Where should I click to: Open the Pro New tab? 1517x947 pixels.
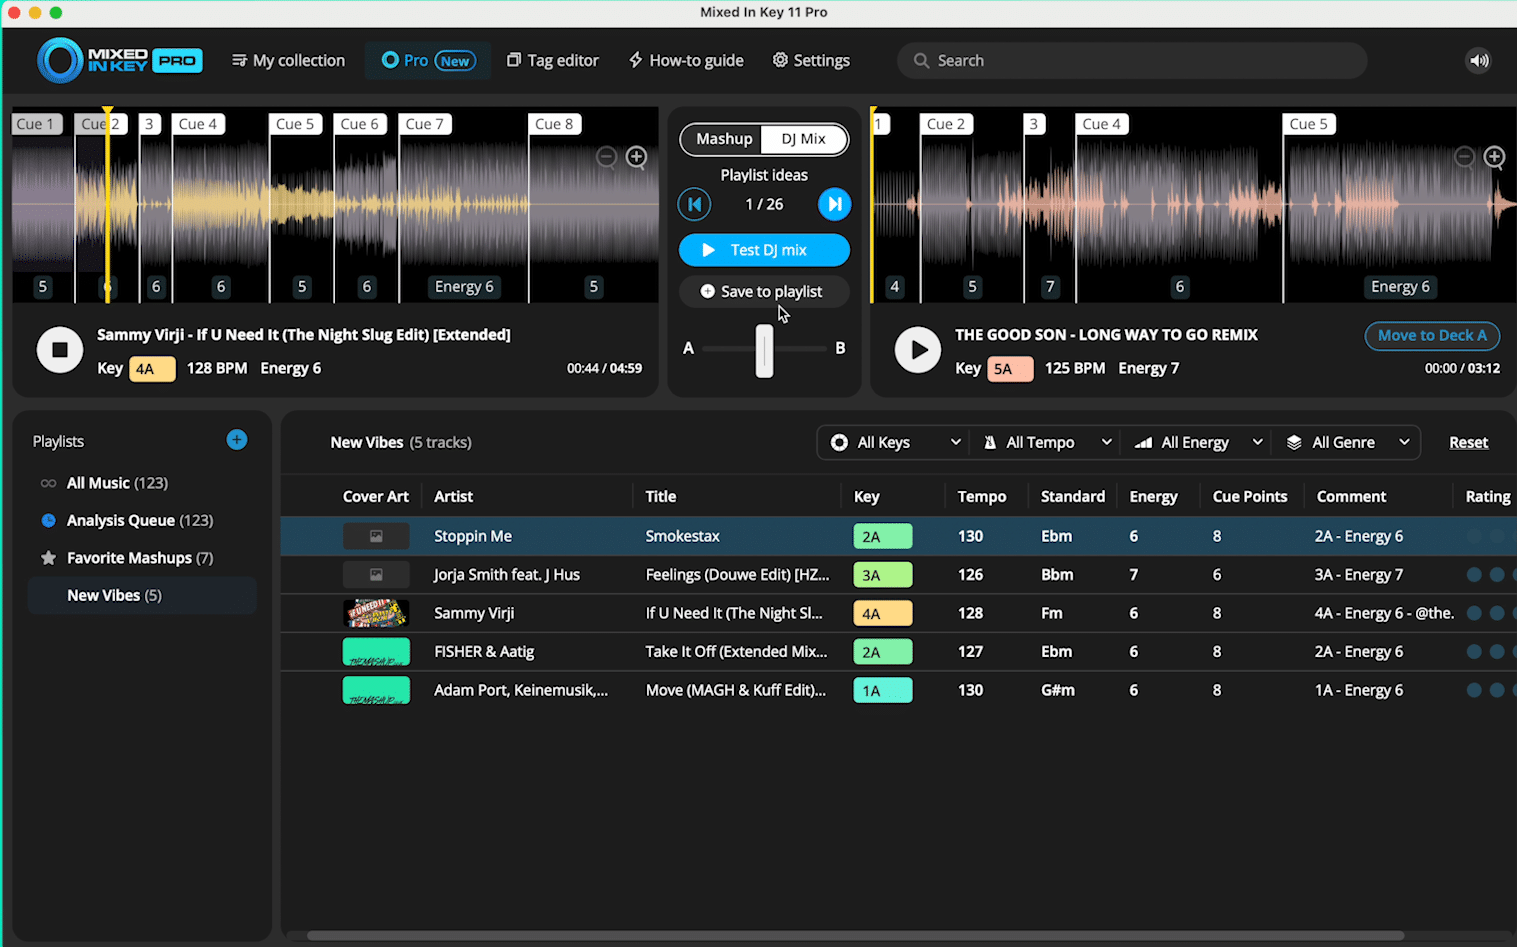point(428,61)
